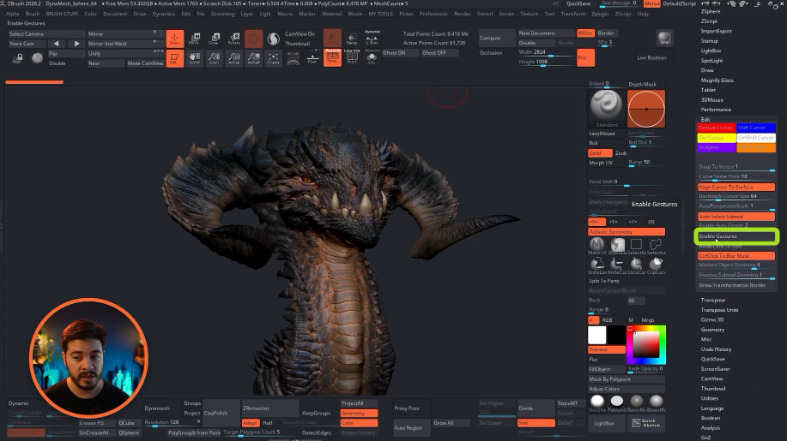The image size is (787, 441).
Task: Open the Zplugin menu
Action: coord(600,14)
